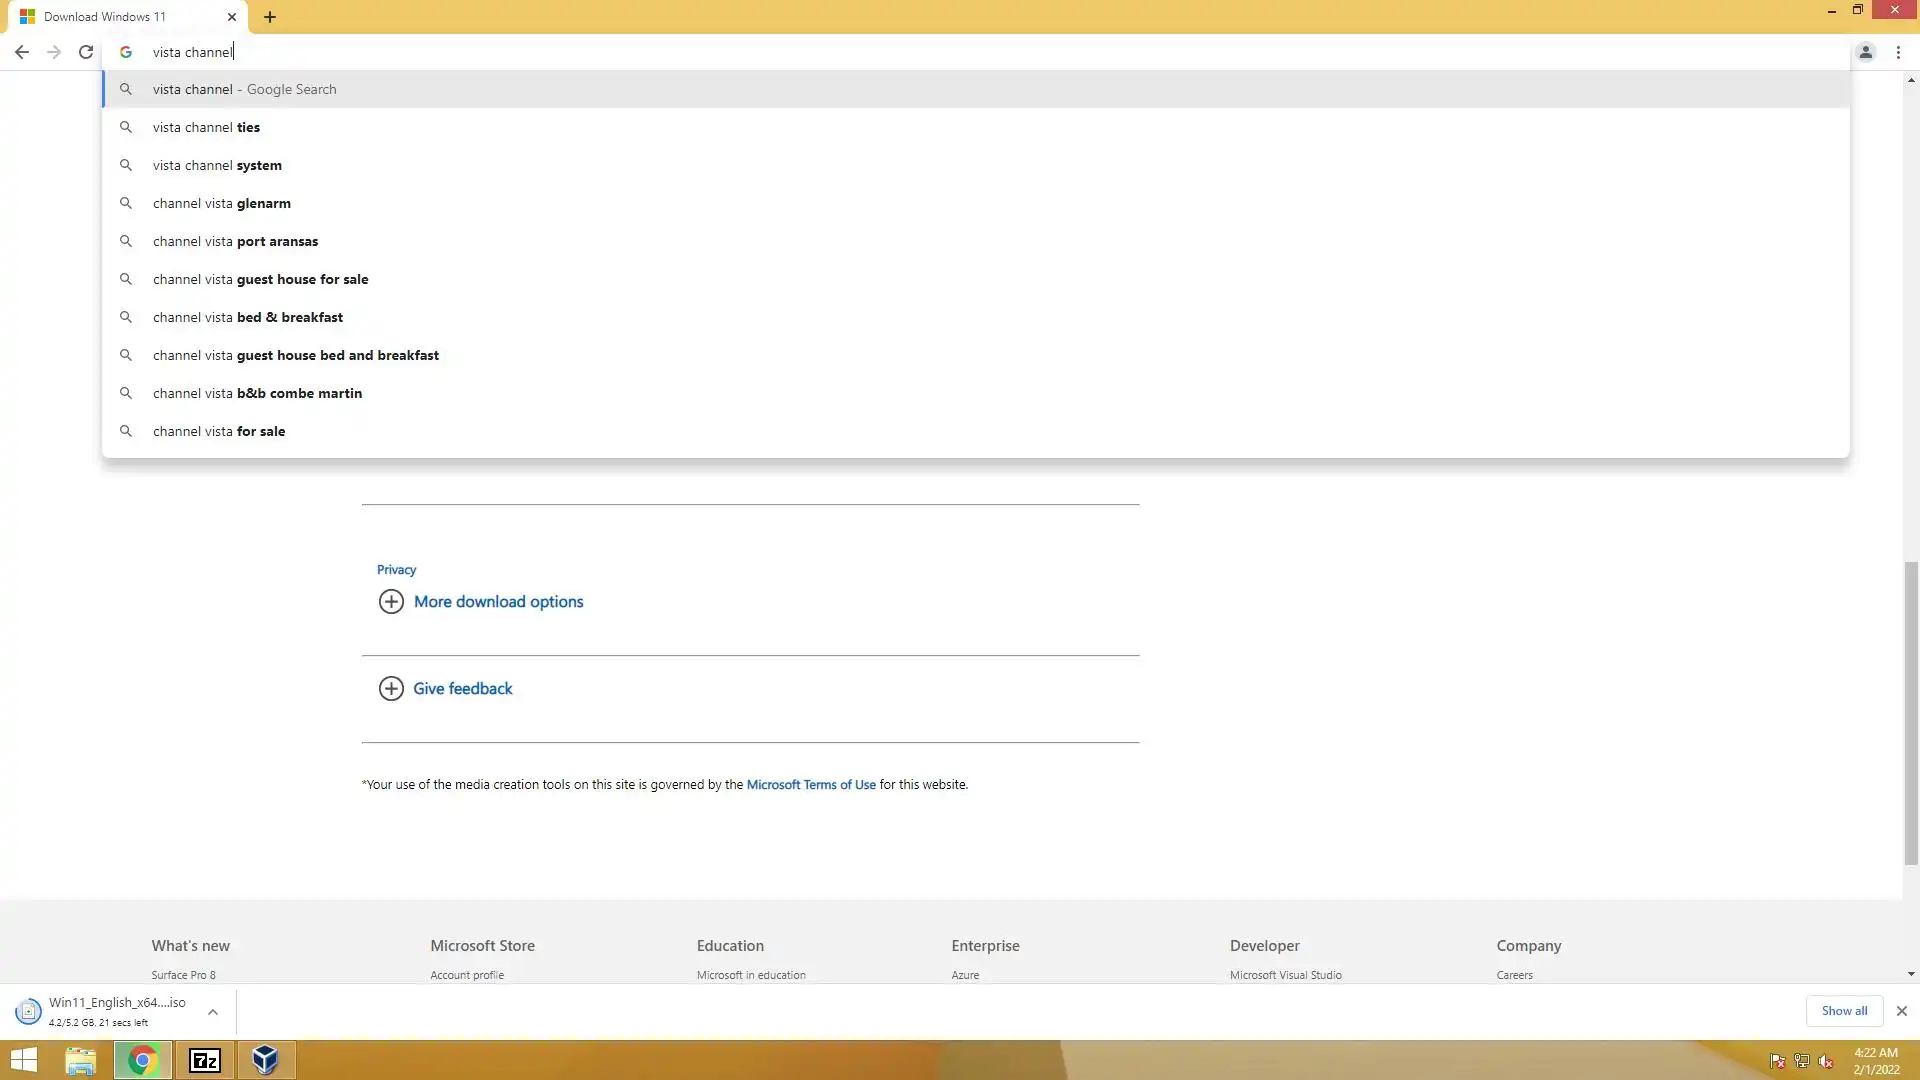Image resolution: width=1920 pixels, height=1080 pixels.
Task: Open Chrome three-dot menu
Action: pos(1898,52)
